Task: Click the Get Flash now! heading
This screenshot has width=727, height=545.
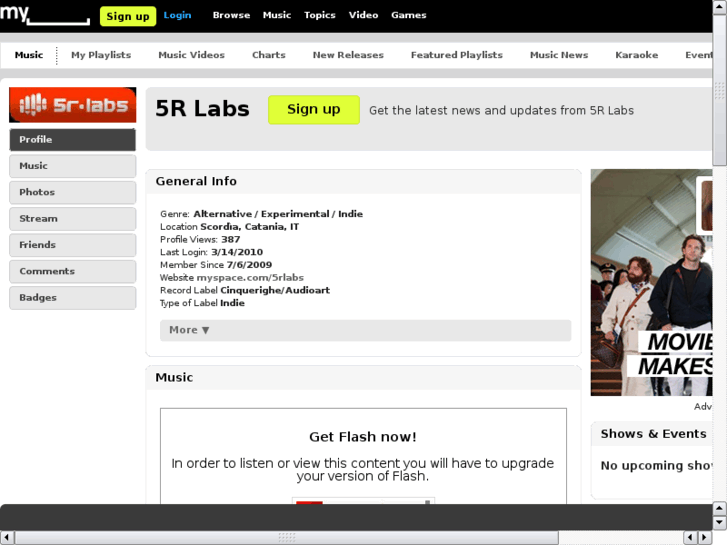Action: click(363, 437)
